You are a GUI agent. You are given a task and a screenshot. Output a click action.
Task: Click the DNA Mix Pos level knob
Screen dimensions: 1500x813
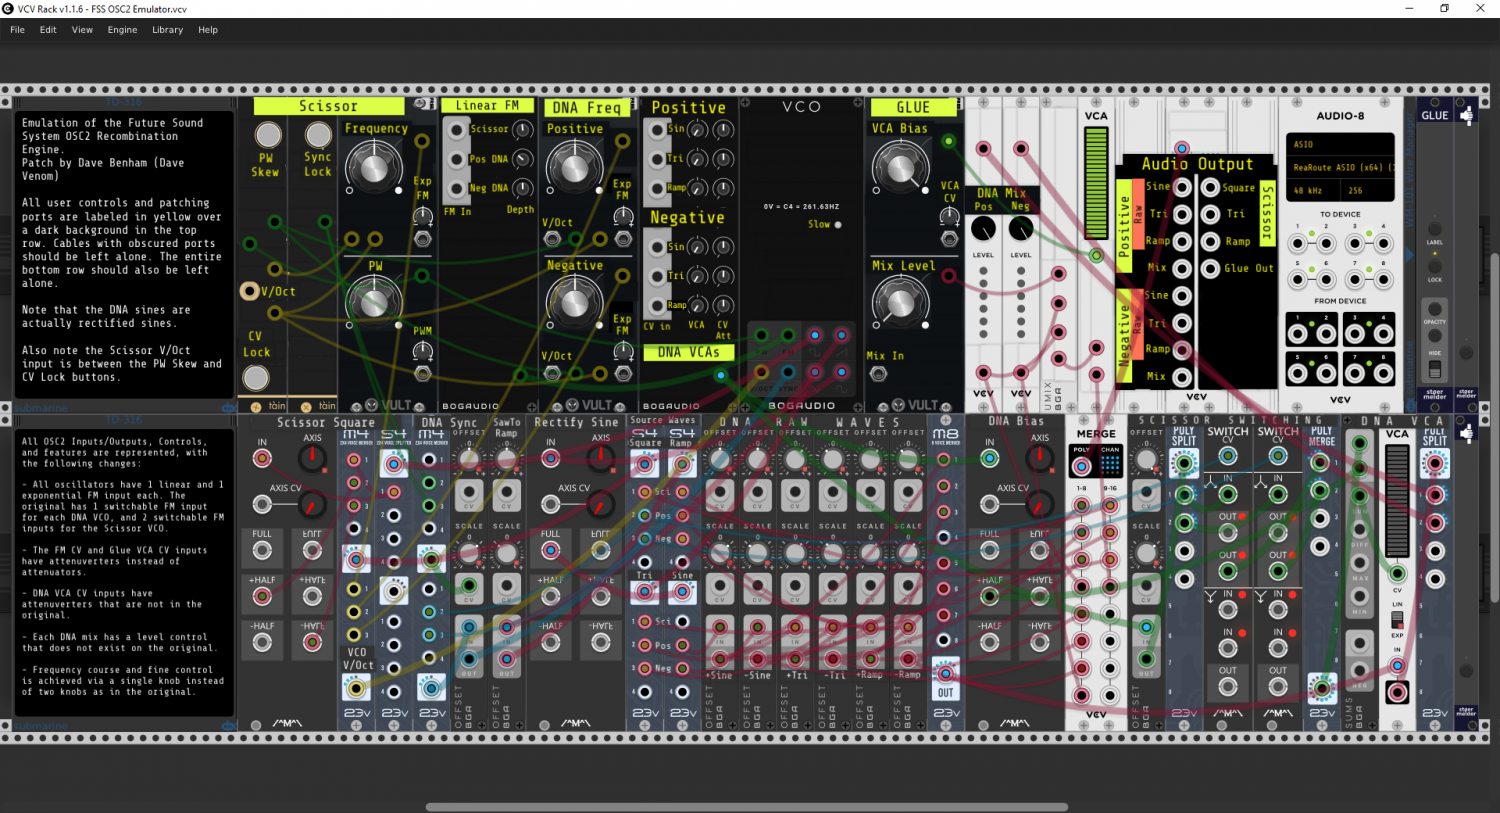(983, 229)
